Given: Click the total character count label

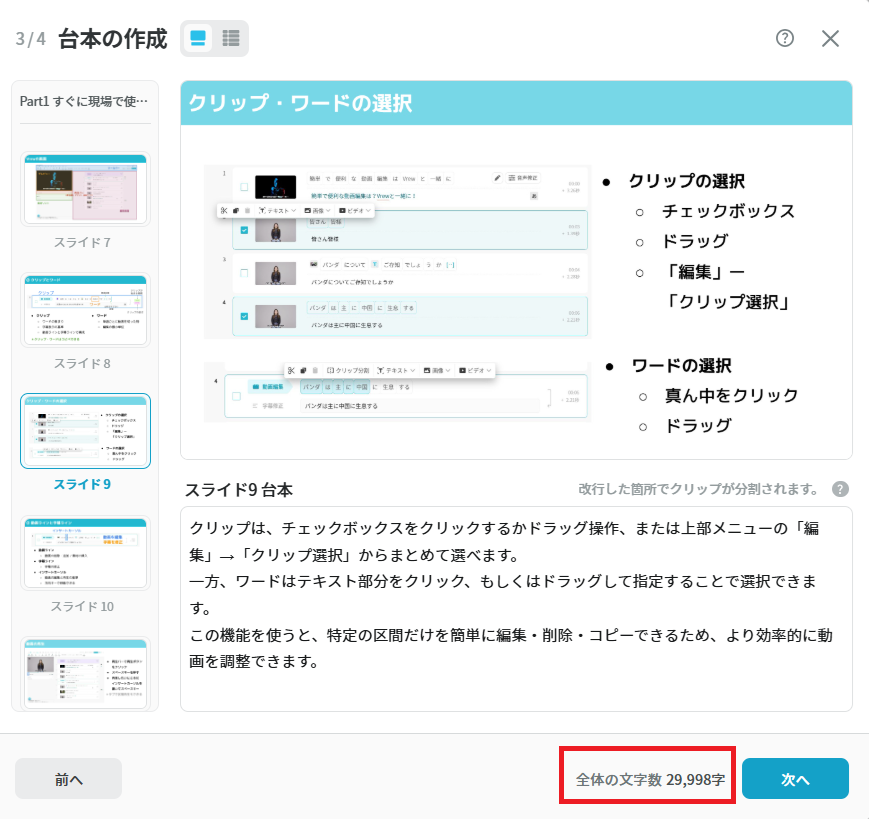Looking at the screenshot, I should 650,779.
